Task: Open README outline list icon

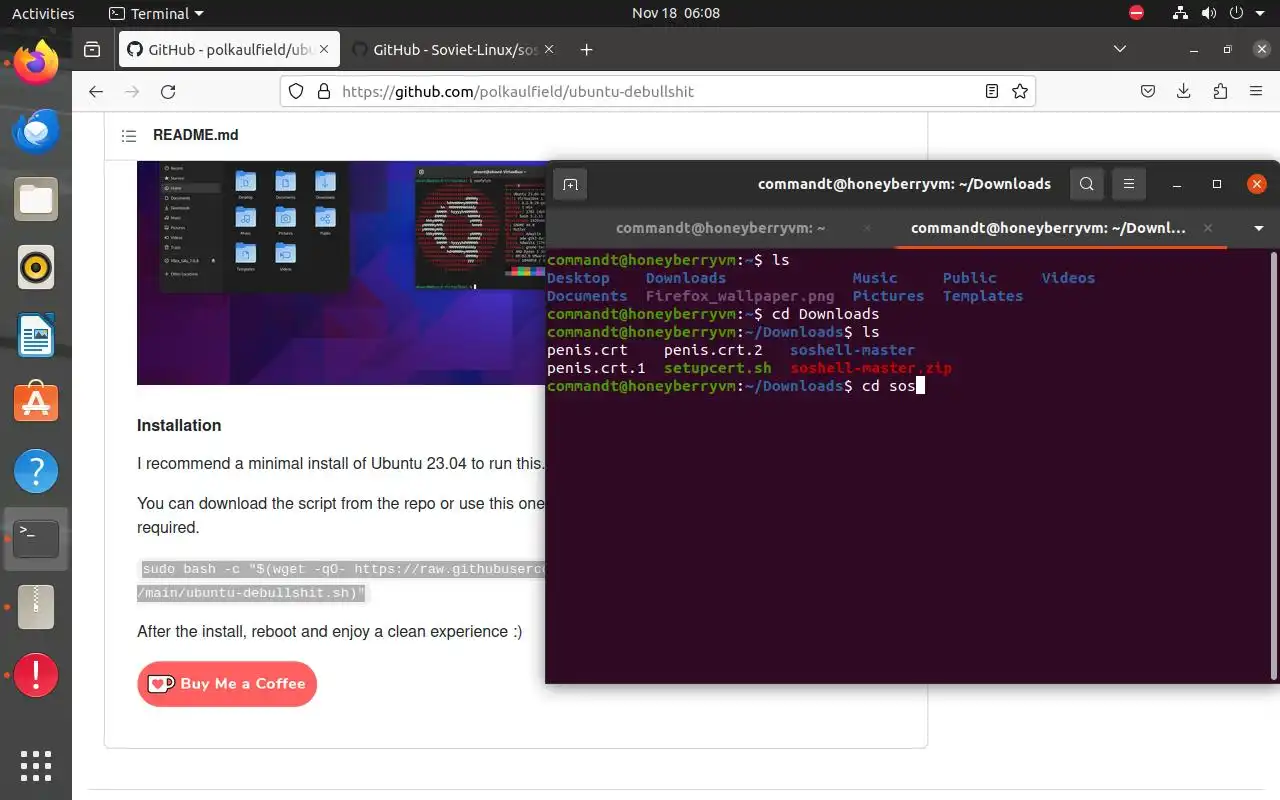Action: pyautogui.click(x=129, y=136)
